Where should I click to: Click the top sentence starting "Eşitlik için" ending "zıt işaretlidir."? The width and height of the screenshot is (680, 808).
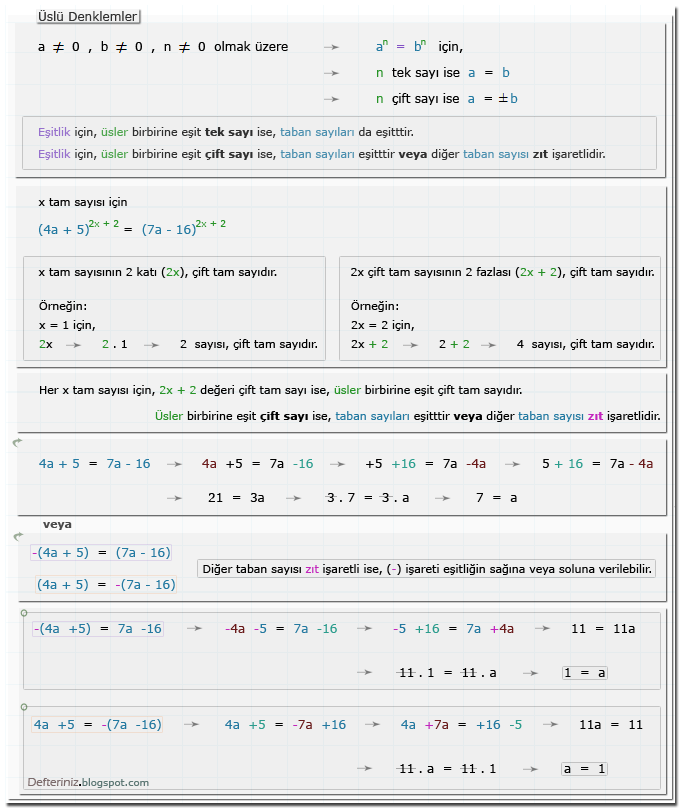[321, 154]
